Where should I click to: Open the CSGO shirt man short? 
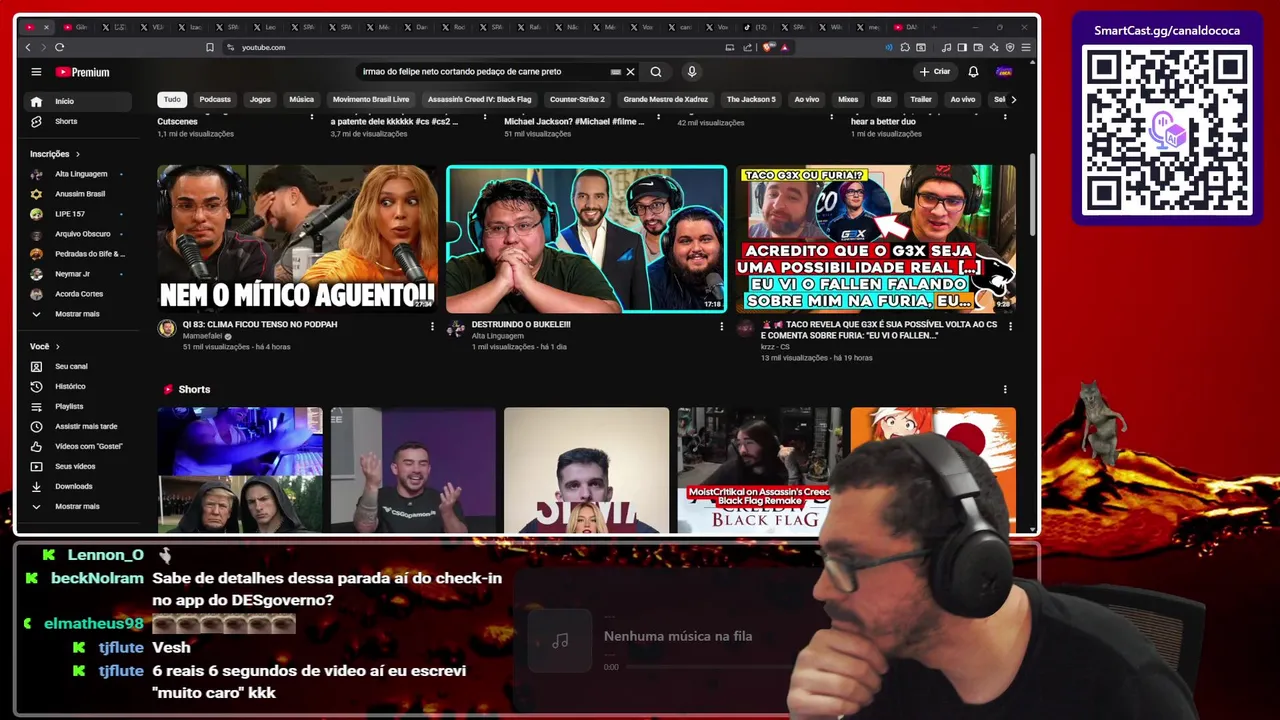(413, 469)
